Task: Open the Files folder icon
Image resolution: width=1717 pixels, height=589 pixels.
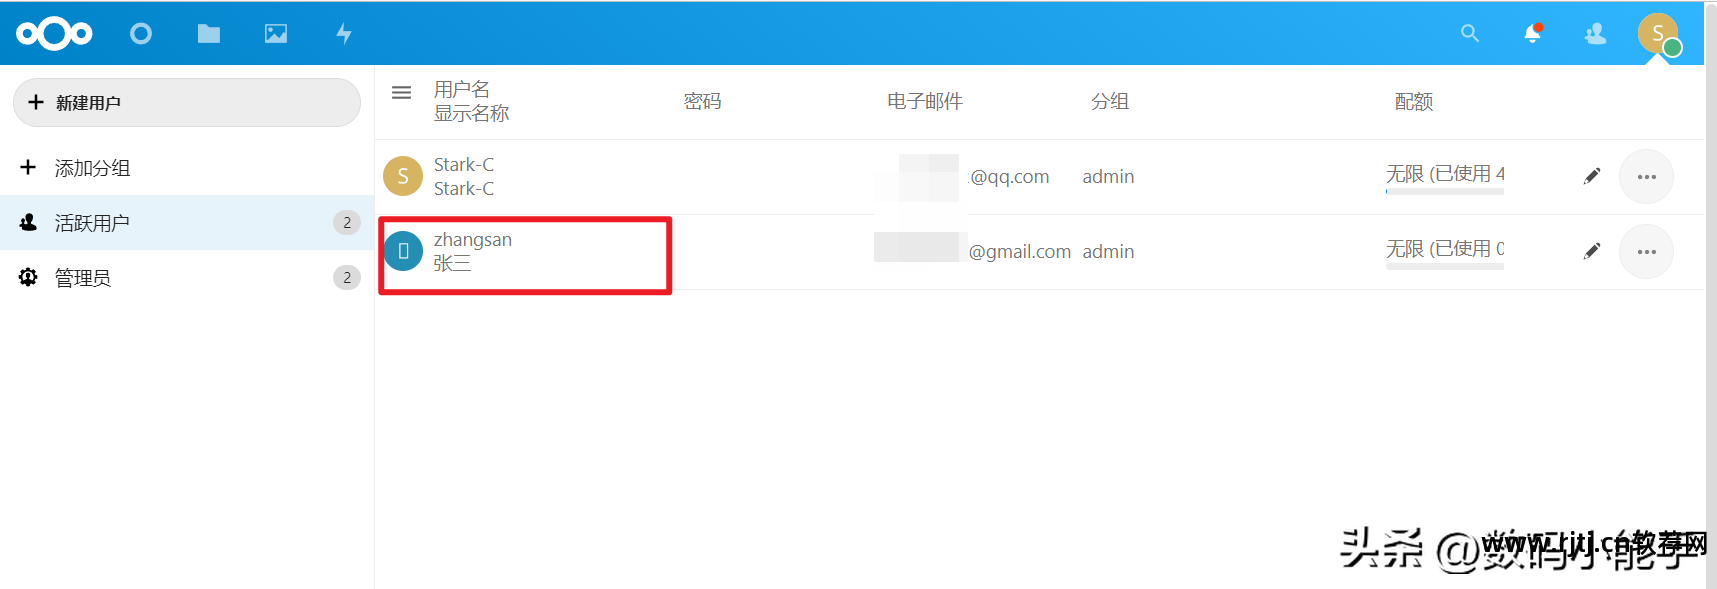Action: point(209,34)
